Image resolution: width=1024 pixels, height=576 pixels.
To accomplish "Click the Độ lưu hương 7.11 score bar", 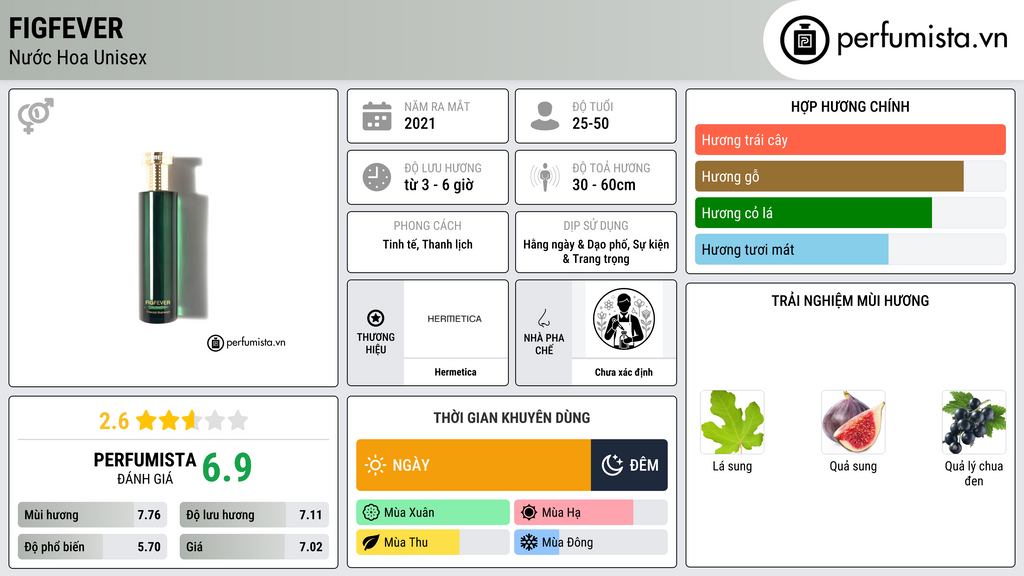I will point(254,515).
